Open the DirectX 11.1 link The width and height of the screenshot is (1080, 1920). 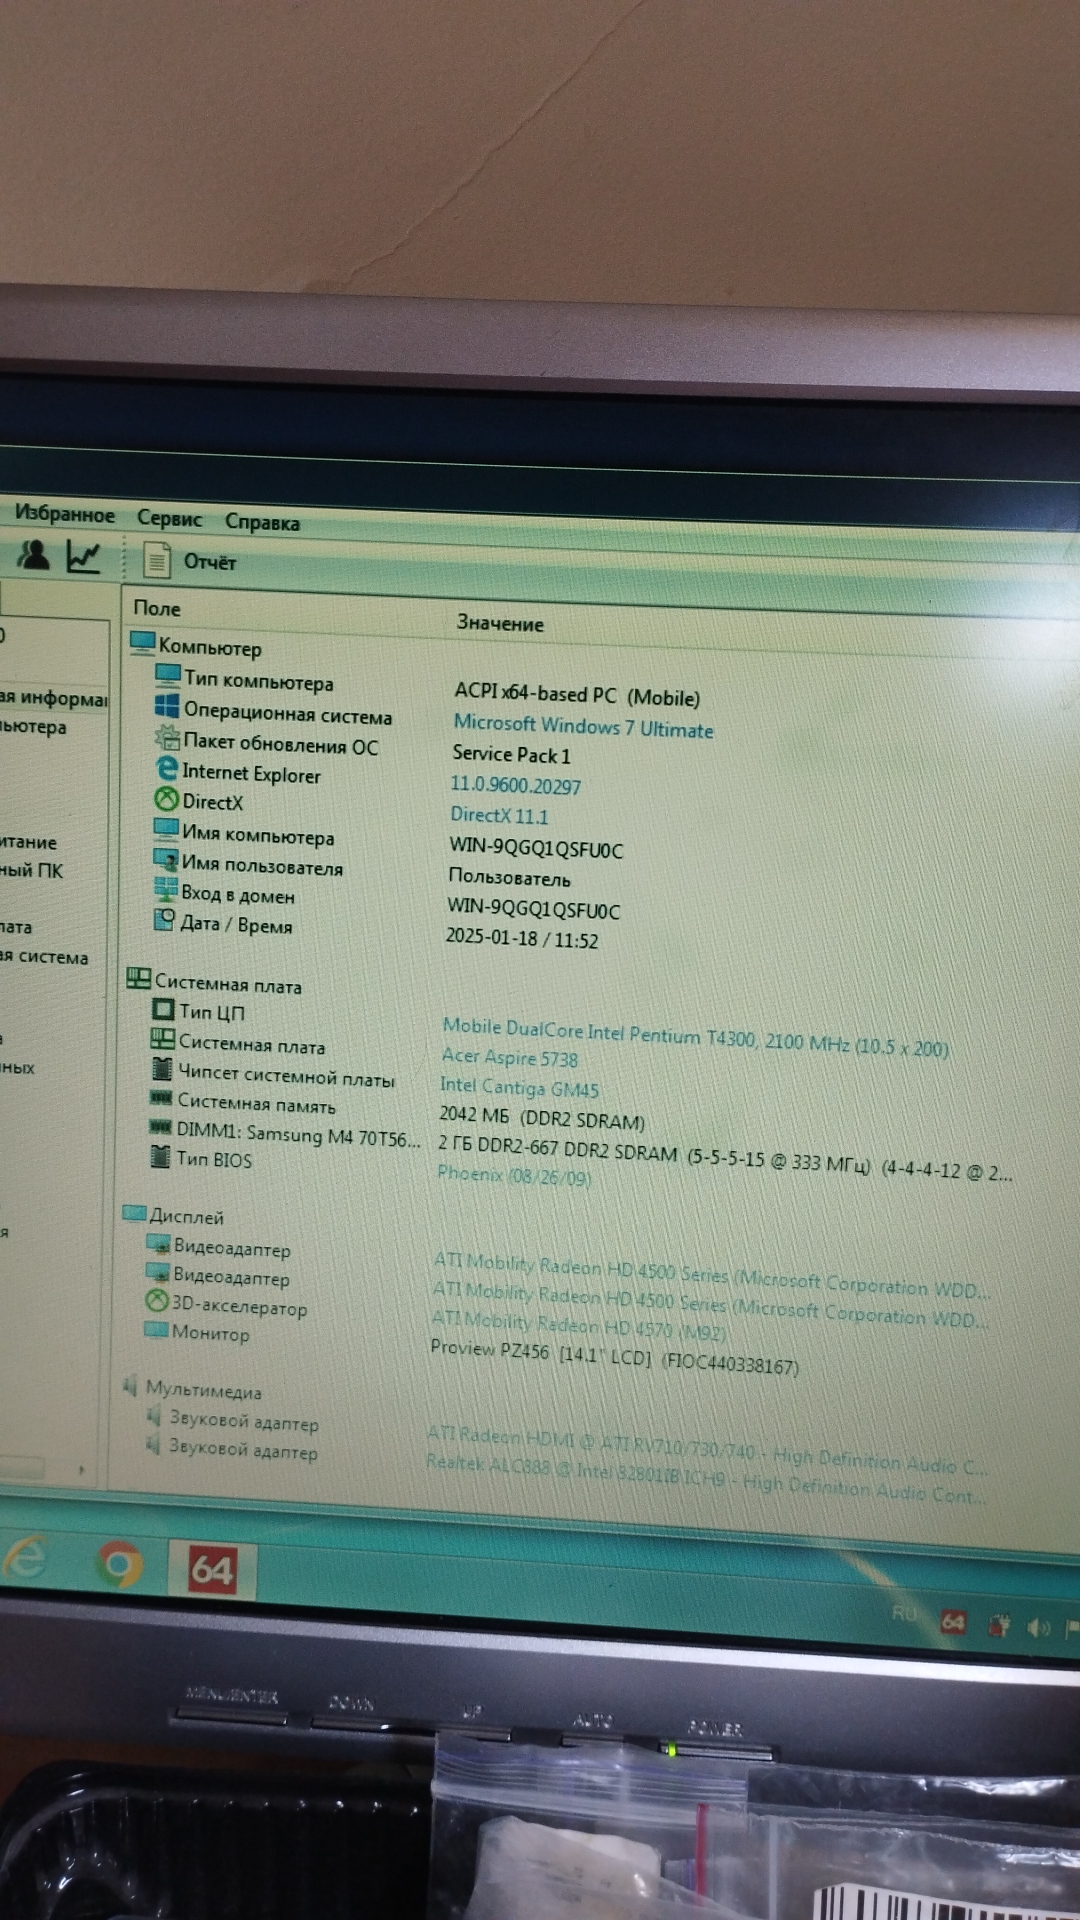[499, 816]
